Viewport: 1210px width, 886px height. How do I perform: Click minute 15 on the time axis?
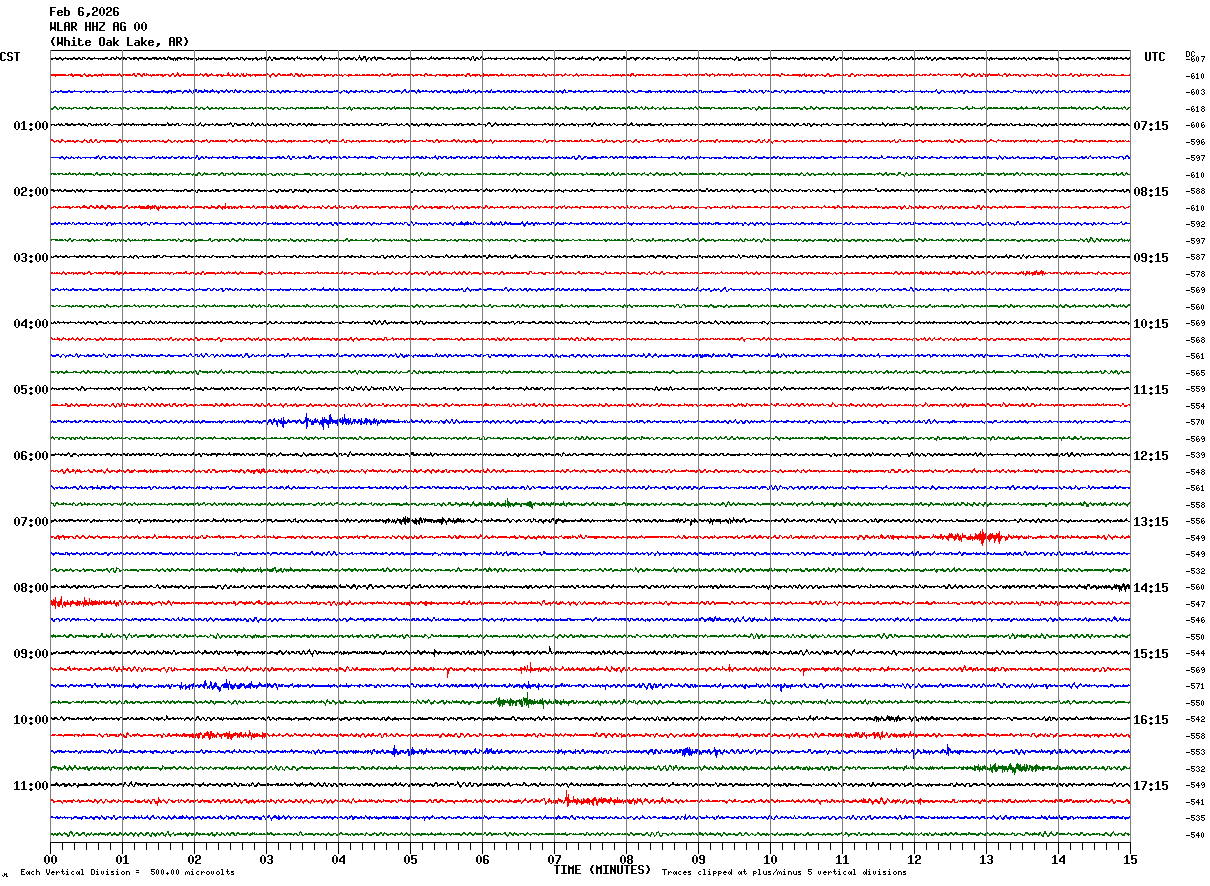(1129, 859)
